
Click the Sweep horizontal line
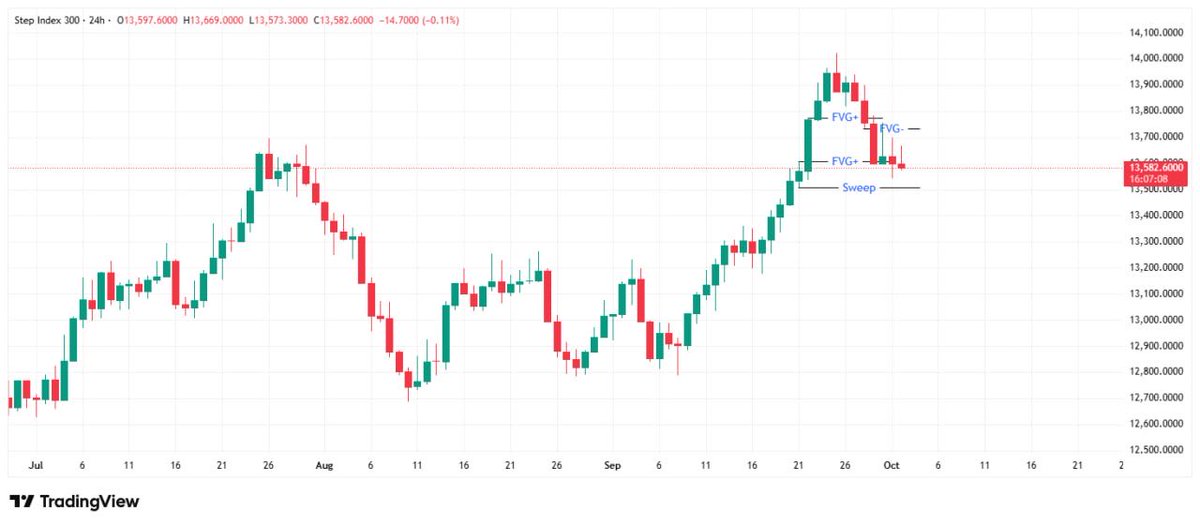coord(859,188)
